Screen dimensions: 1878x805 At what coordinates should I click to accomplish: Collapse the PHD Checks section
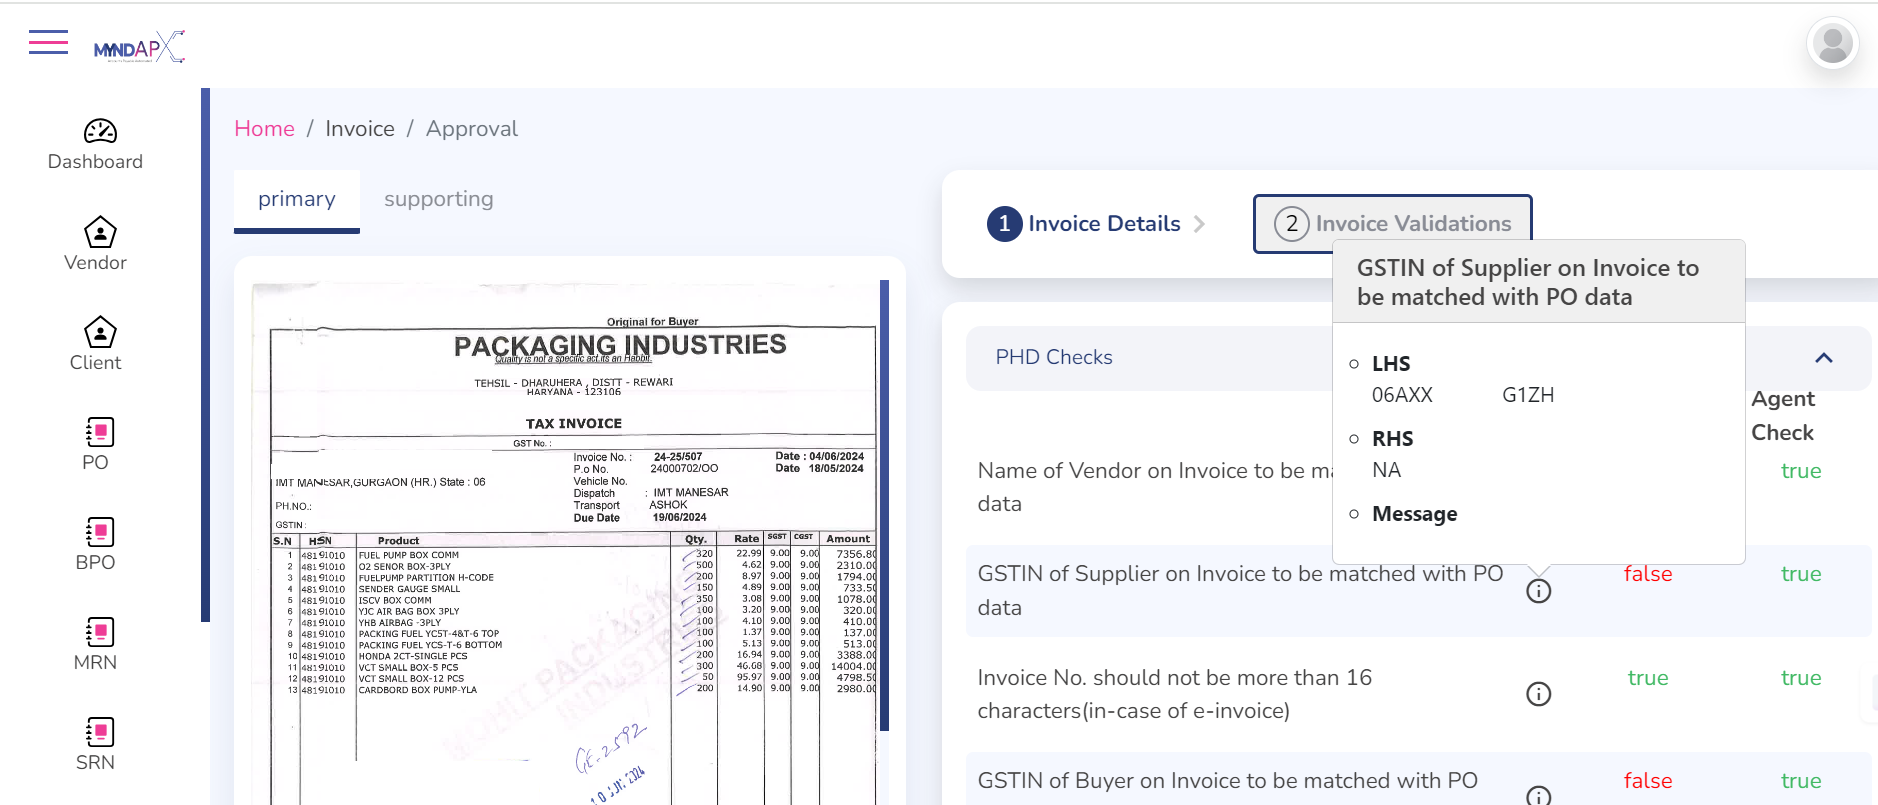(1823, 358)
